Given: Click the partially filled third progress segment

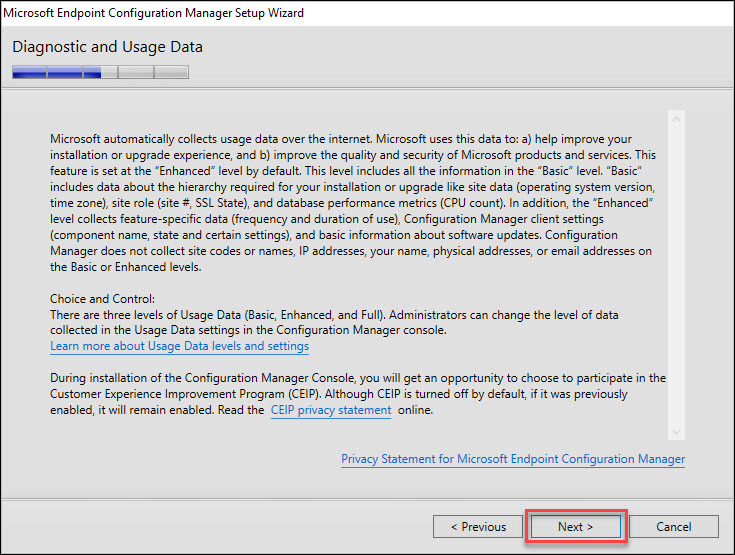Looking at the screenshot, I should 100,72.
